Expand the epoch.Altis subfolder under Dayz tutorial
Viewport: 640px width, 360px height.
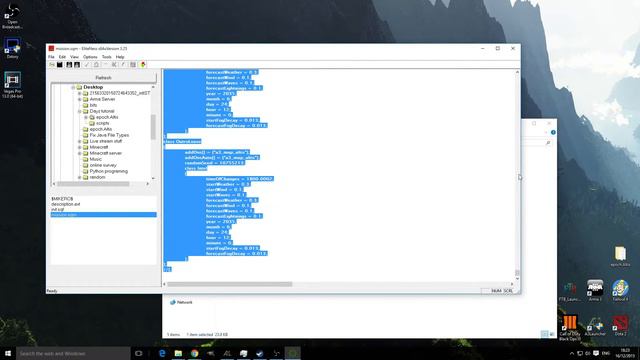click(x=86, y=117)
